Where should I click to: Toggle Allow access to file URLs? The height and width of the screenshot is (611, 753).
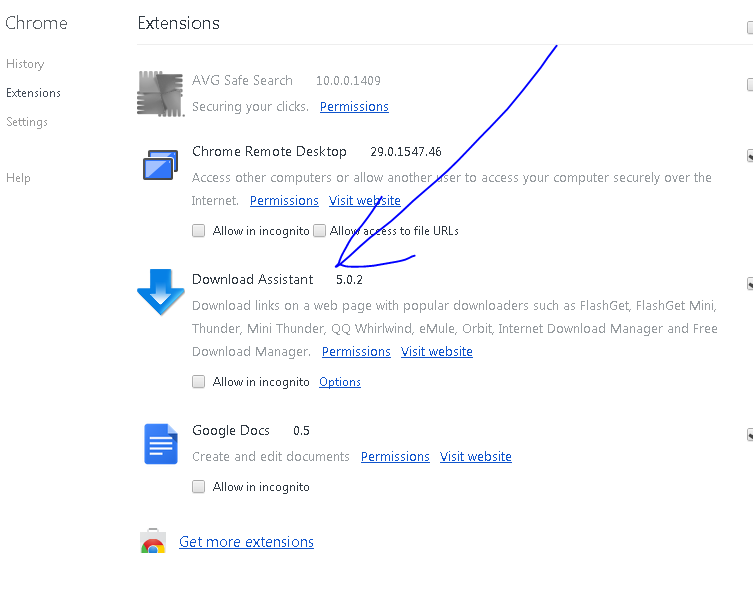click(x=319, y=231)
